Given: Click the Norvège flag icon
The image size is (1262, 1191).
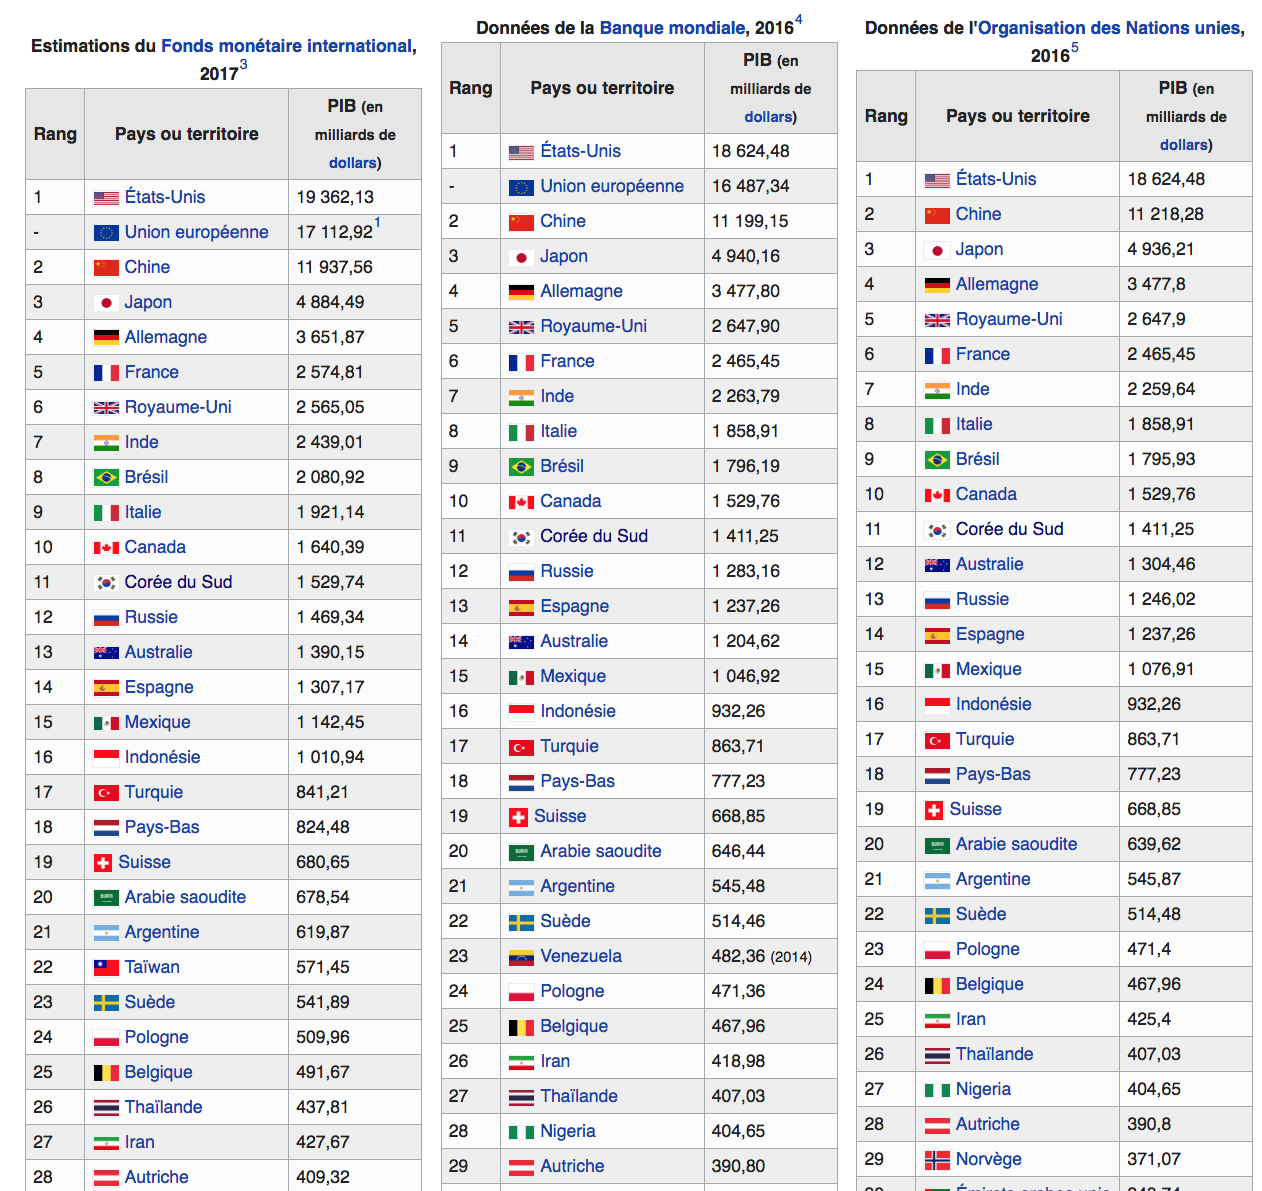Looking at the screenshot, I should [937, 1160].
